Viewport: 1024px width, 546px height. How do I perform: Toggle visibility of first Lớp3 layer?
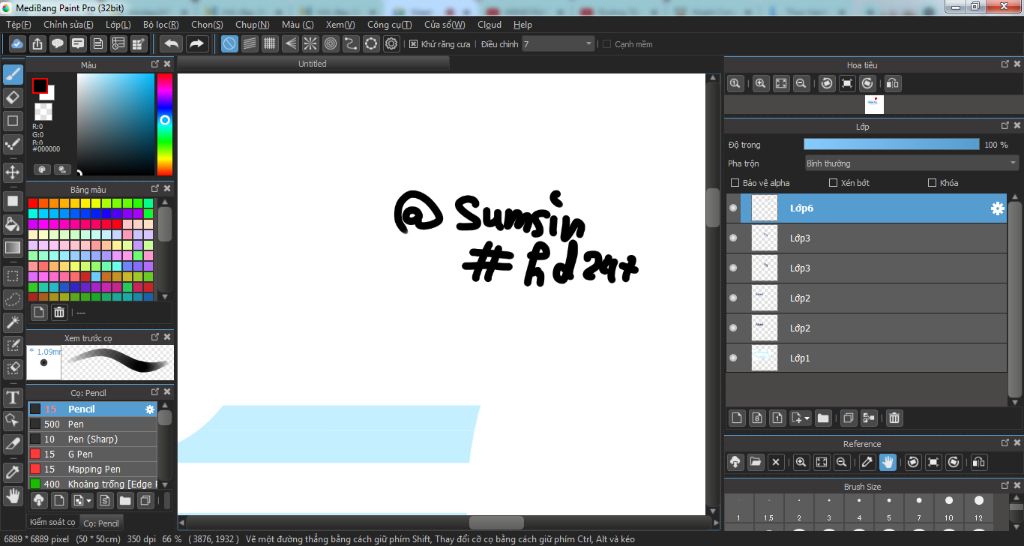tap(733, 238)
